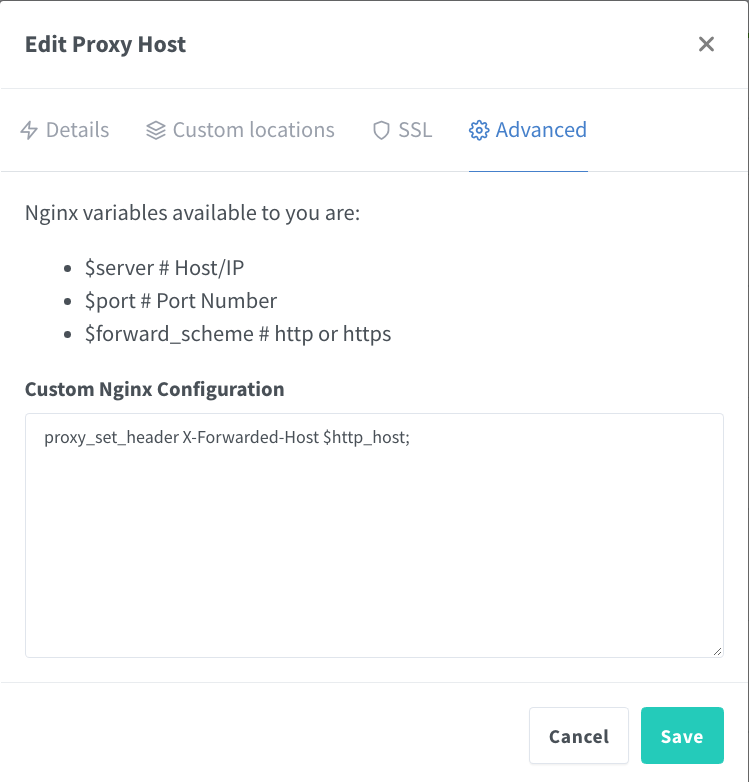Click the 'Nginx variables available' intro text
Image resolution: width=749 pixels, height=782 pixels.
(192, 214)
